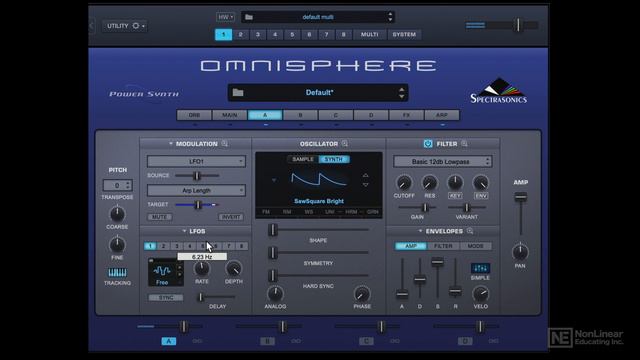Select part 2 button
This screenshot has width=640, height=360.
pyautogui.click(x=240, y=35)
